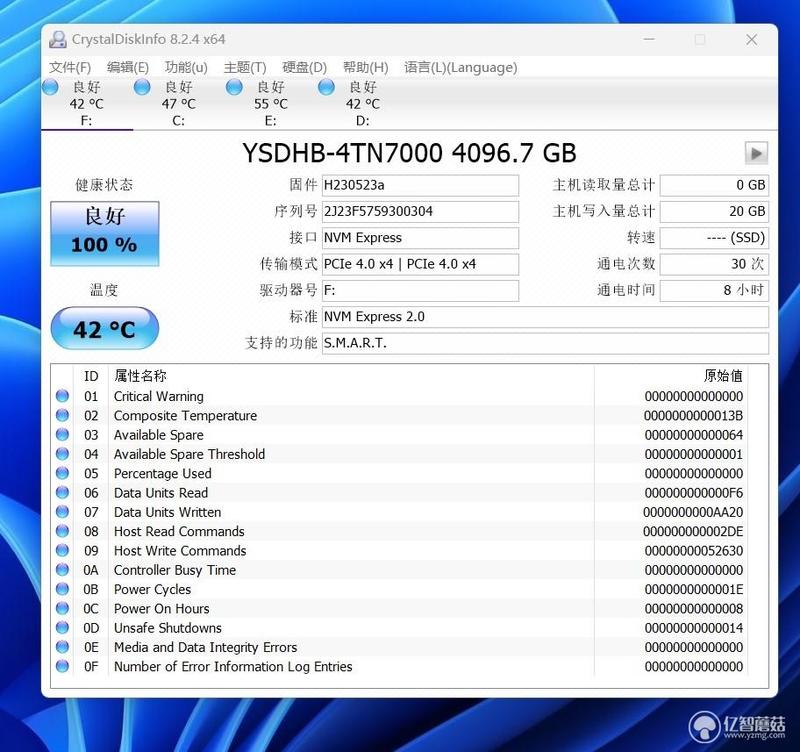The width and height of the screenshot is (800, 752).
Task: Open the 主题(T) menu
Action: click(245, 67)
